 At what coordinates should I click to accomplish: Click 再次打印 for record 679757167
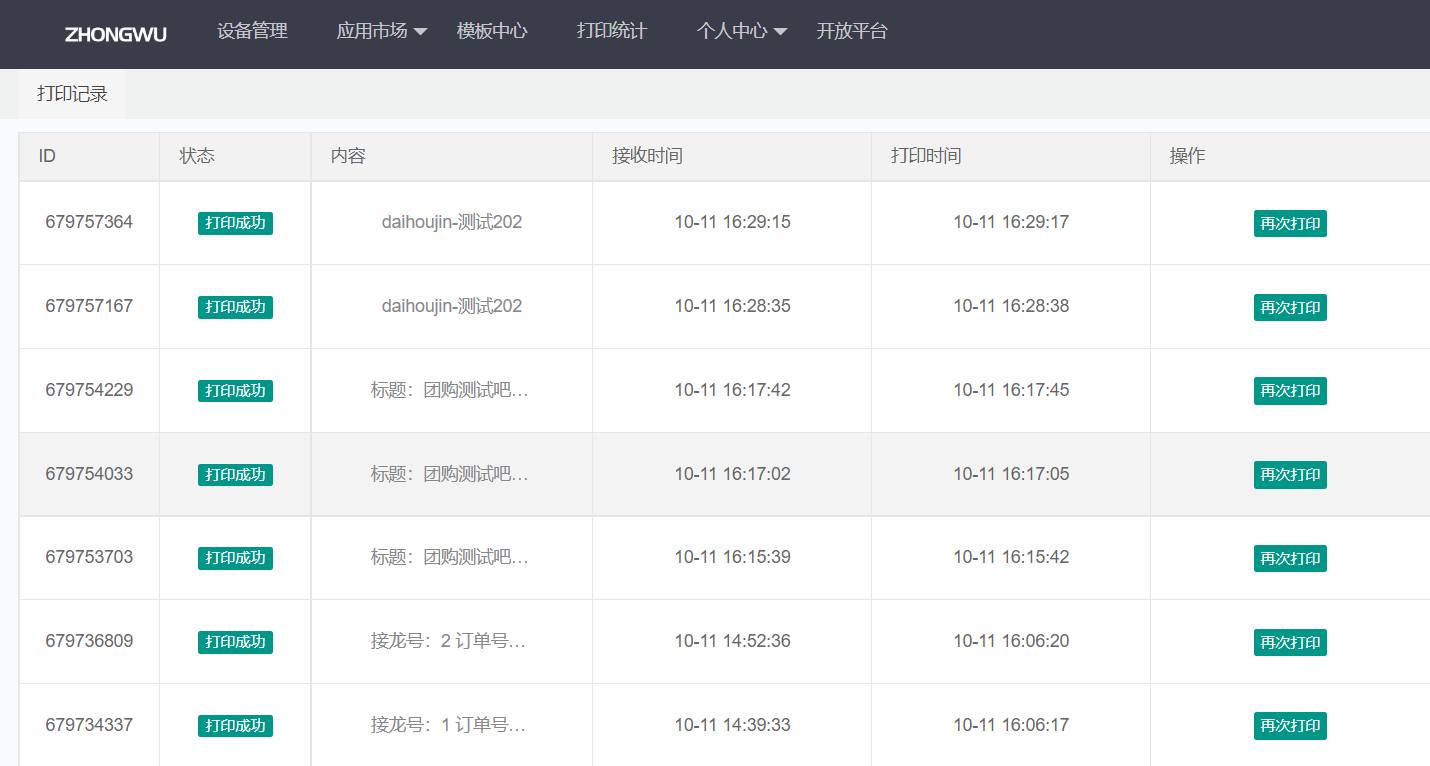tap(1290, 307)
